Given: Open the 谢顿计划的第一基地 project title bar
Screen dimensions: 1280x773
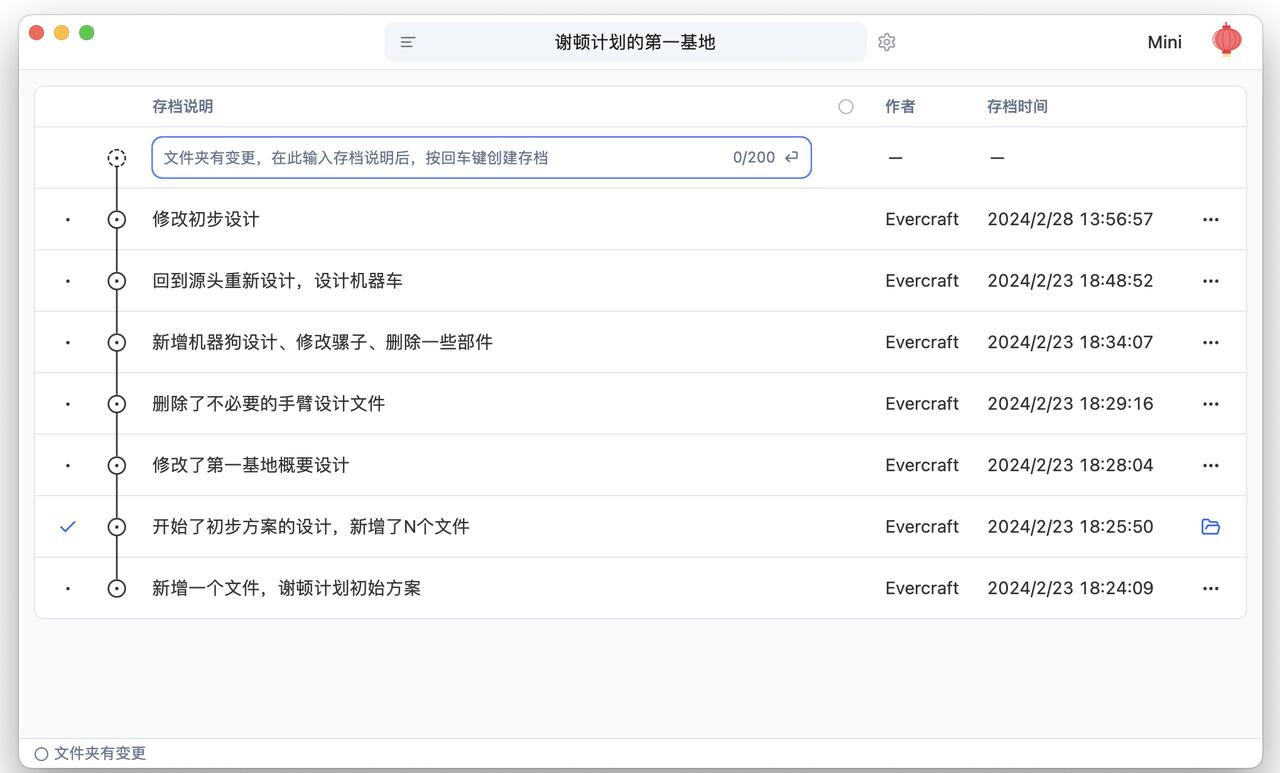Looking at the screenshot, I should tap(635, 42).
